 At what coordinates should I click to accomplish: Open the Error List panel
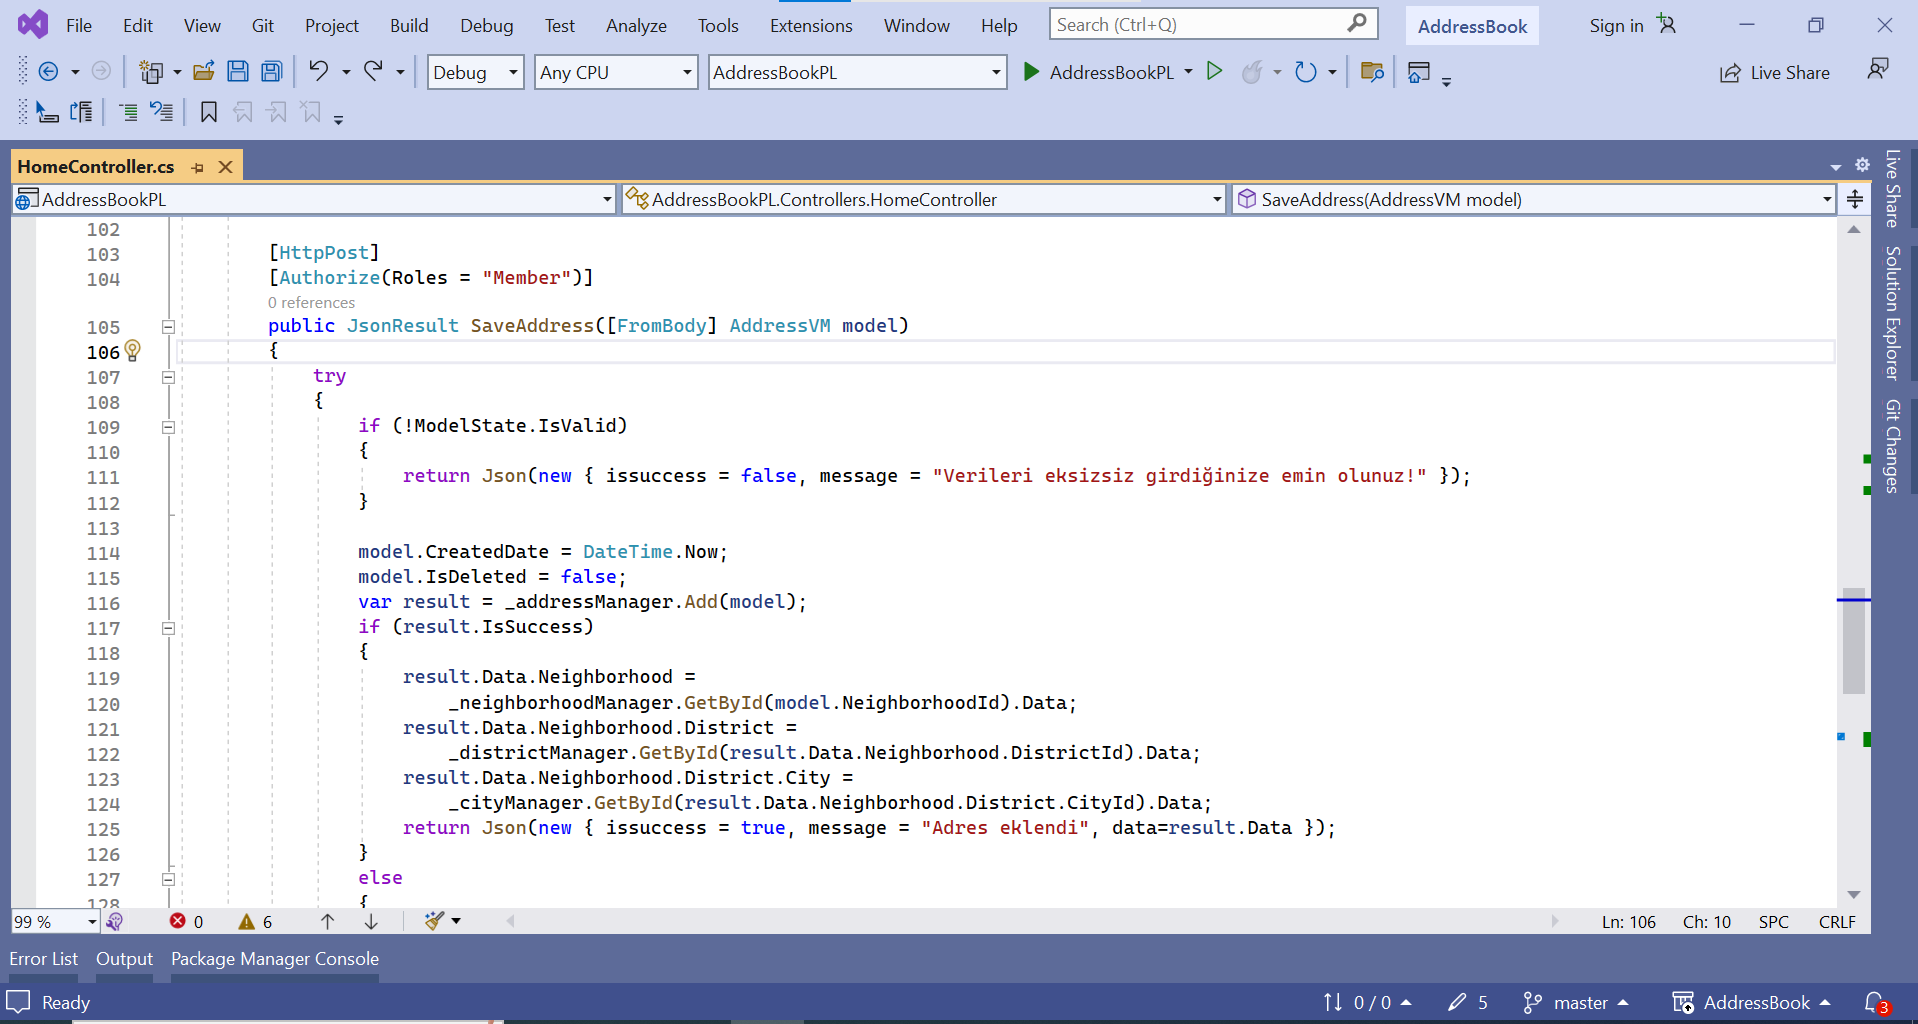point(43,958)
